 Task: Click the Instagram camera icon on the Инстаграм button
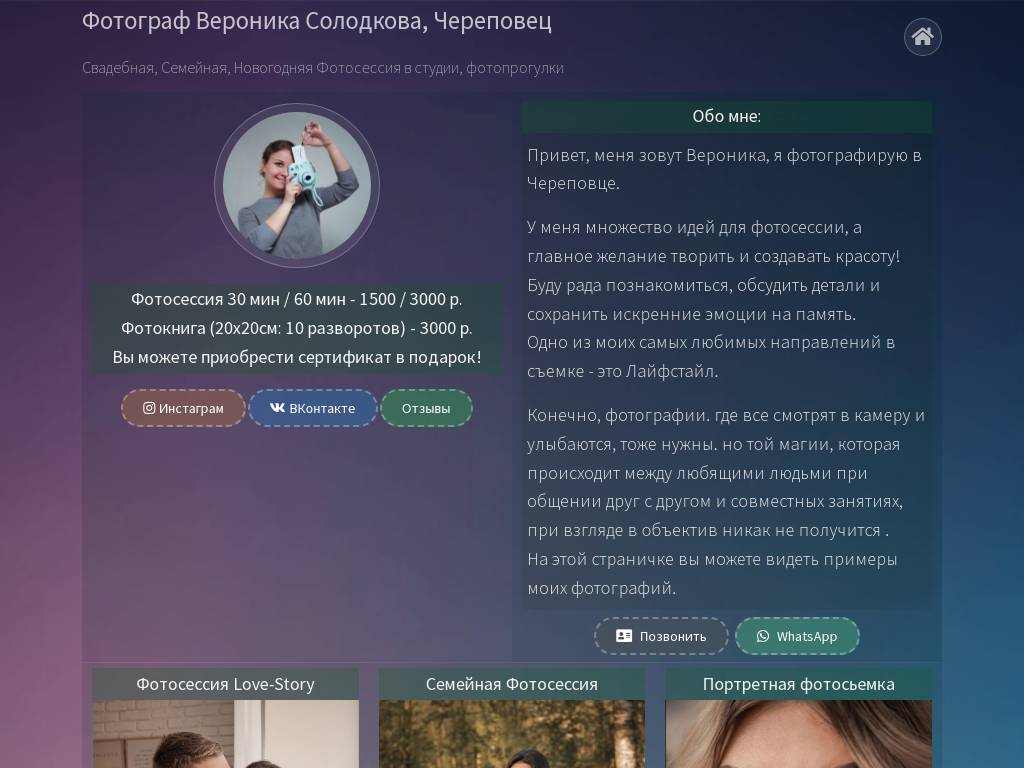(x=148, y=408)
